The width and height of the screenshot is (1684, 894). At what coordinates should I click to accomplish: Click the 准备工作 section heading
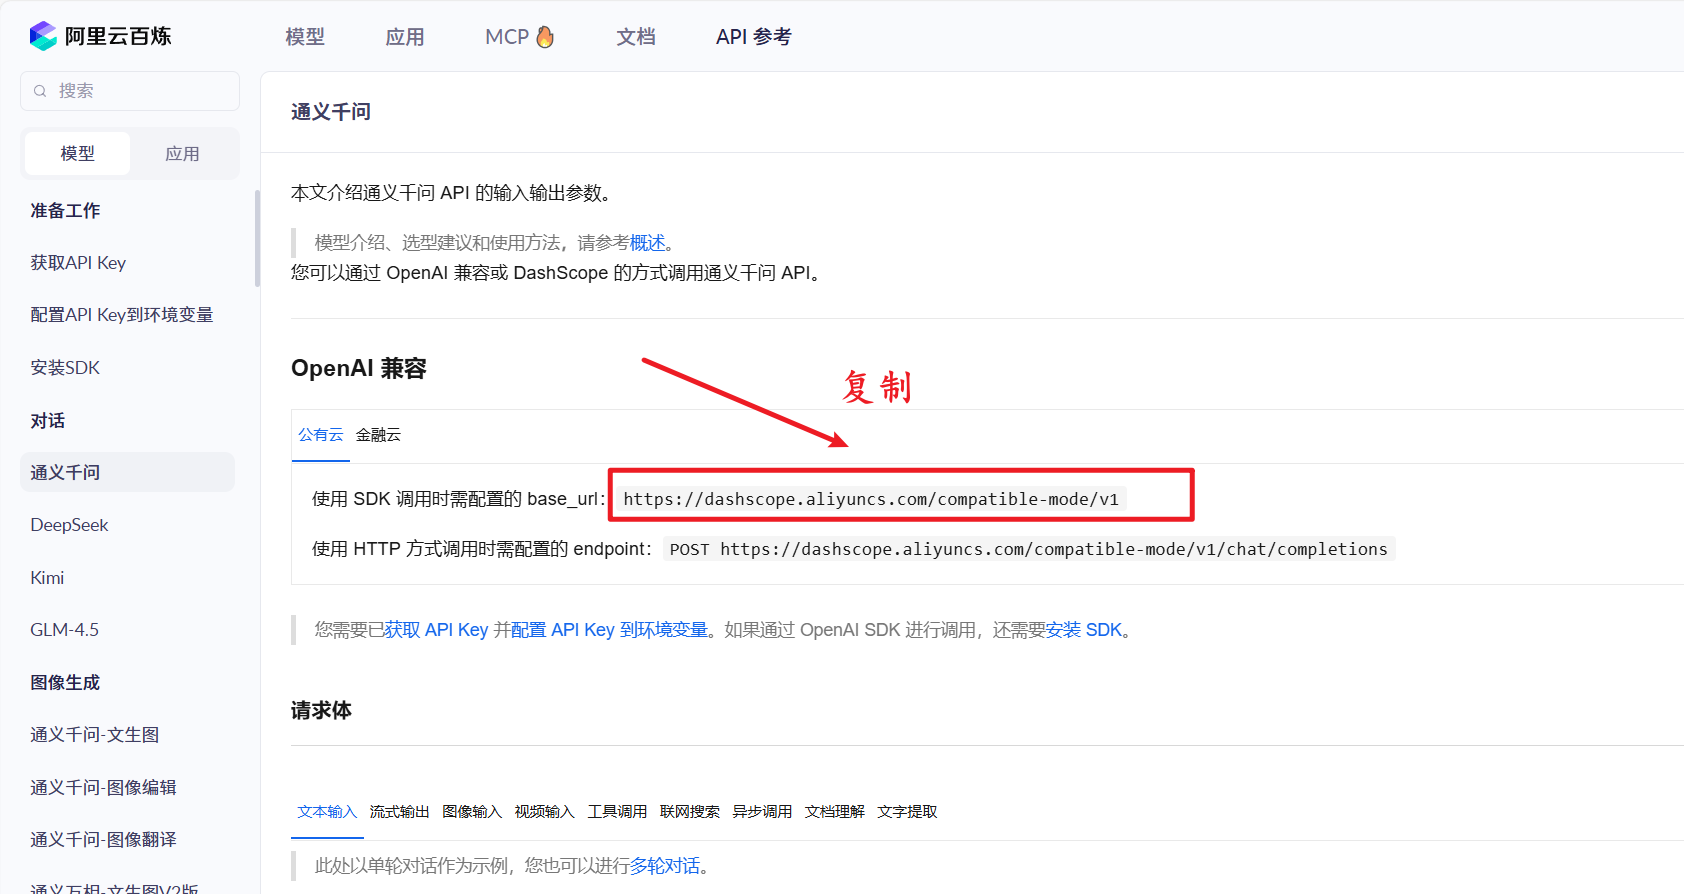(x=65, y=211)
